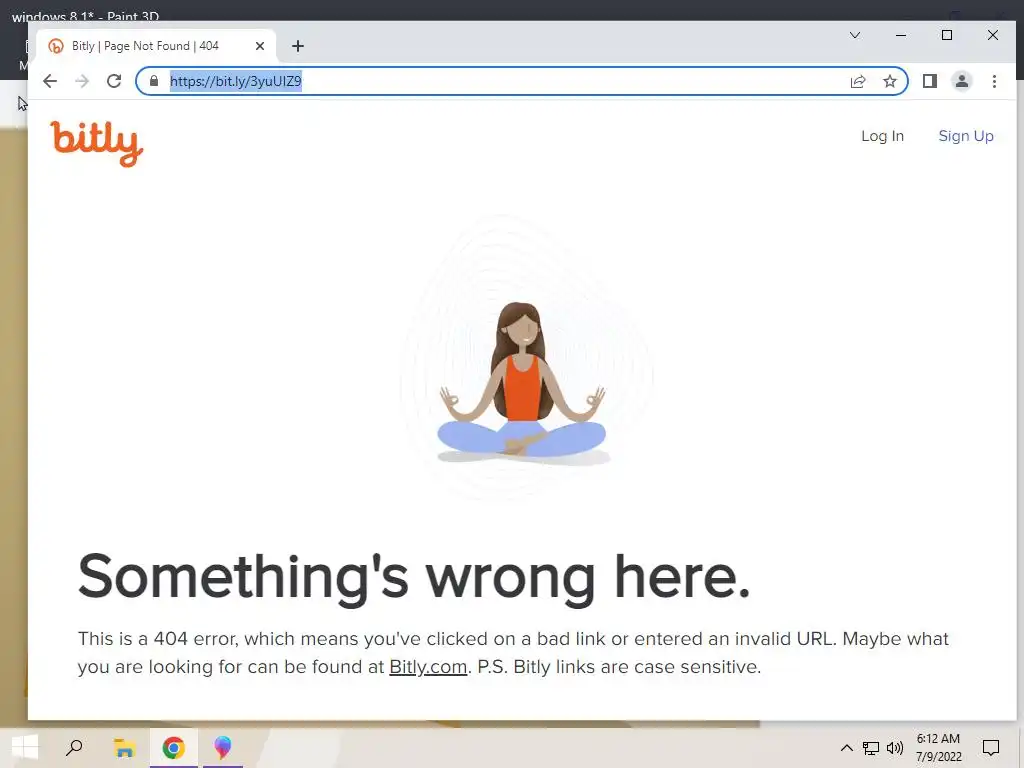Minimize the Chrome window
1024x768 pixels.
(x=901, y=35)
